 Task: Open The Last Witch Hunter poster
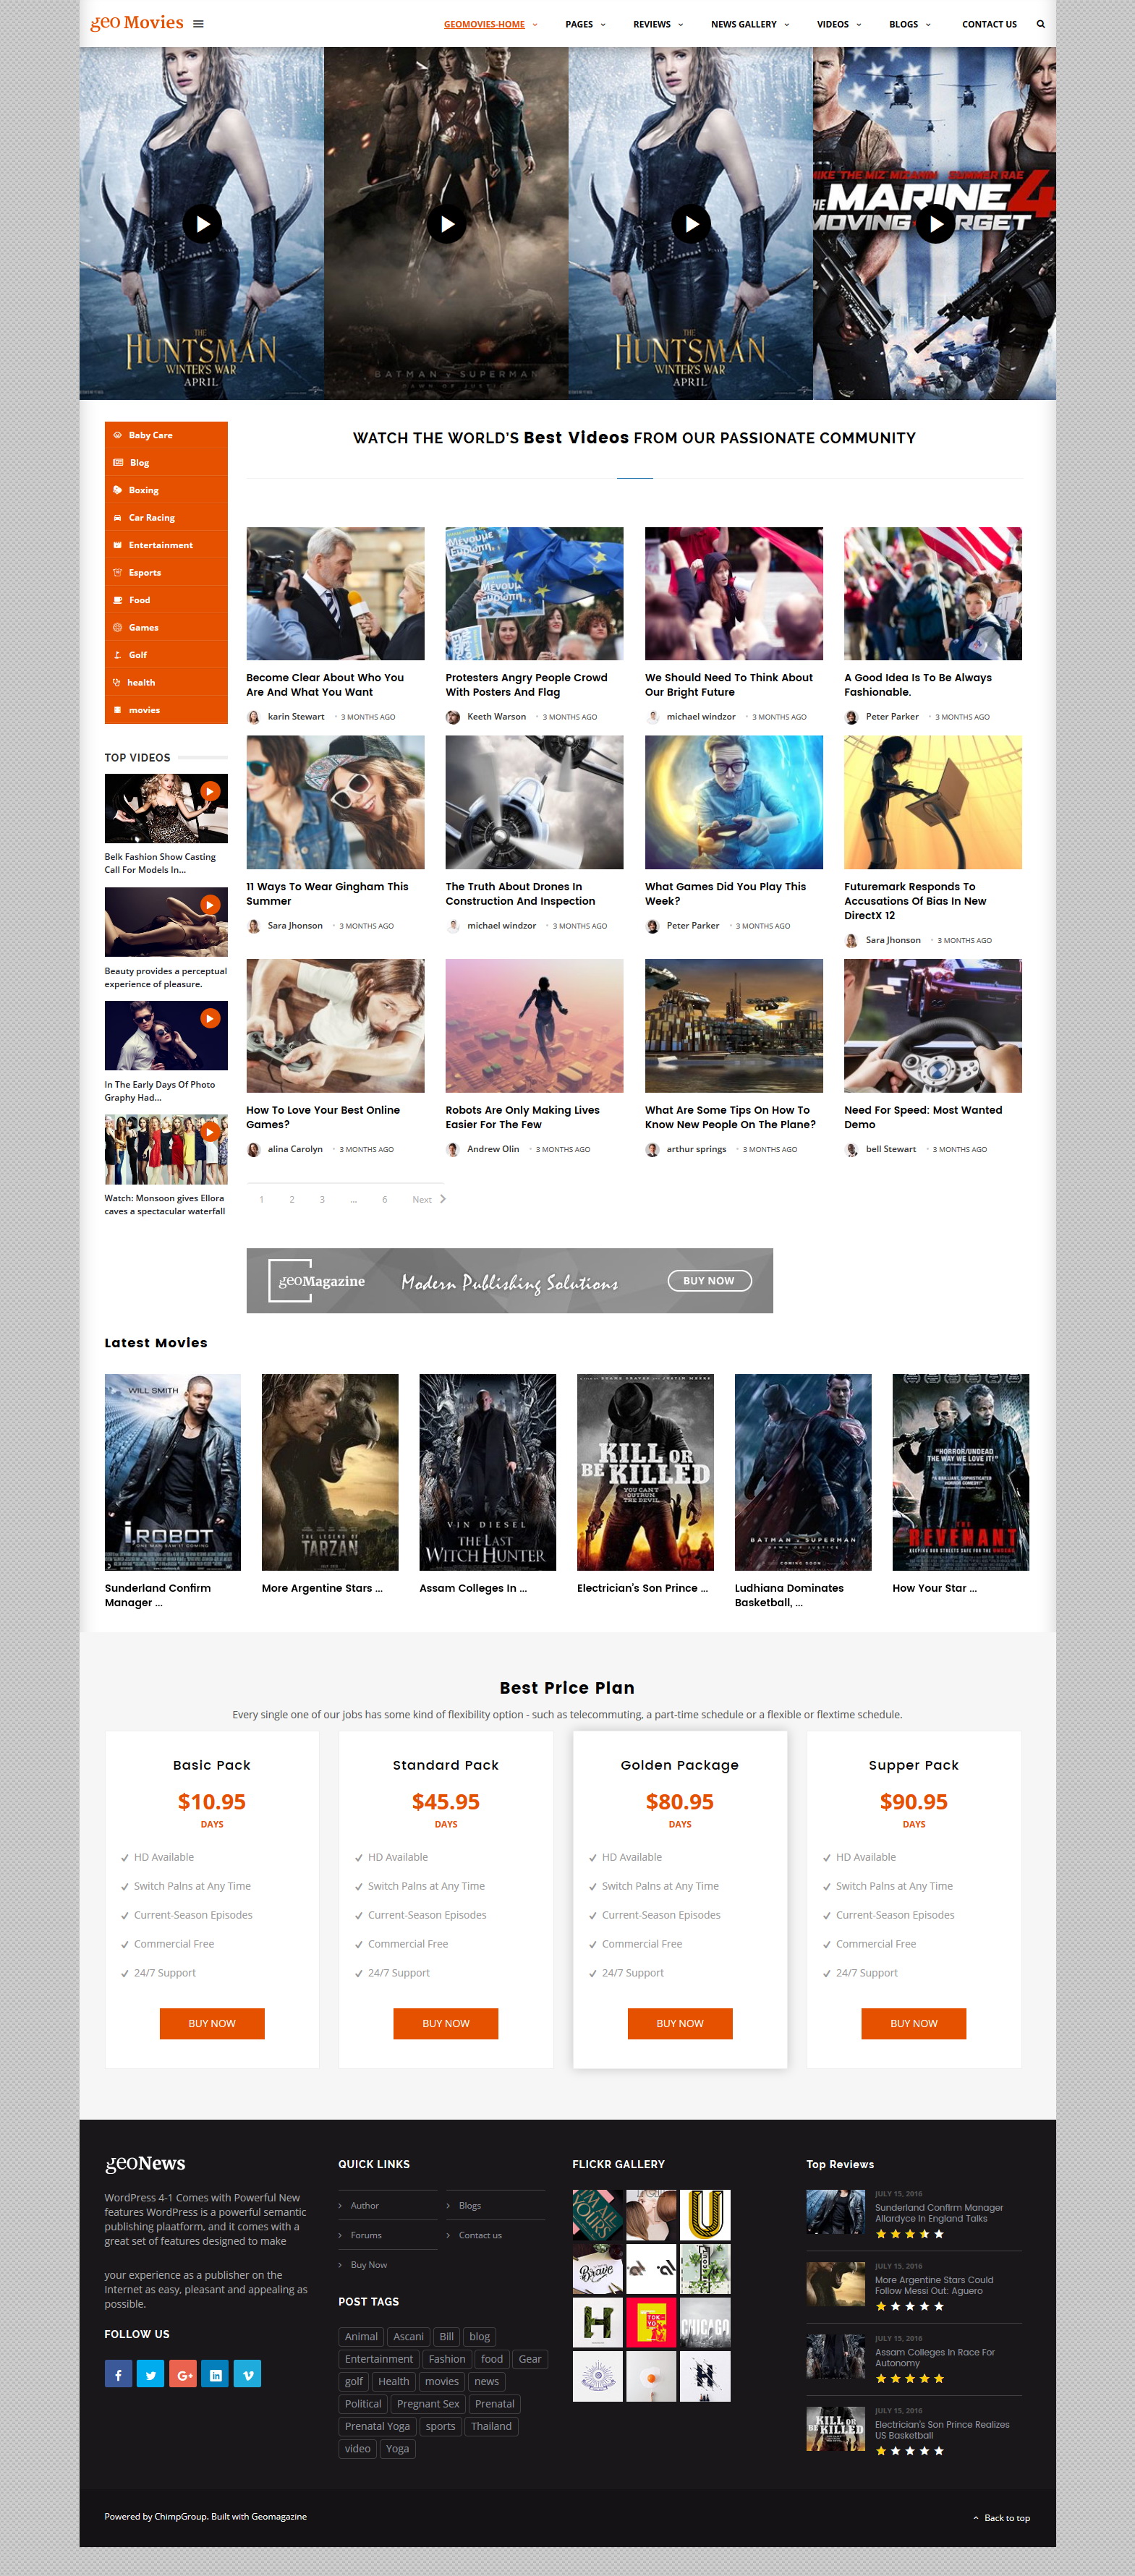(x=488, y=1472)
